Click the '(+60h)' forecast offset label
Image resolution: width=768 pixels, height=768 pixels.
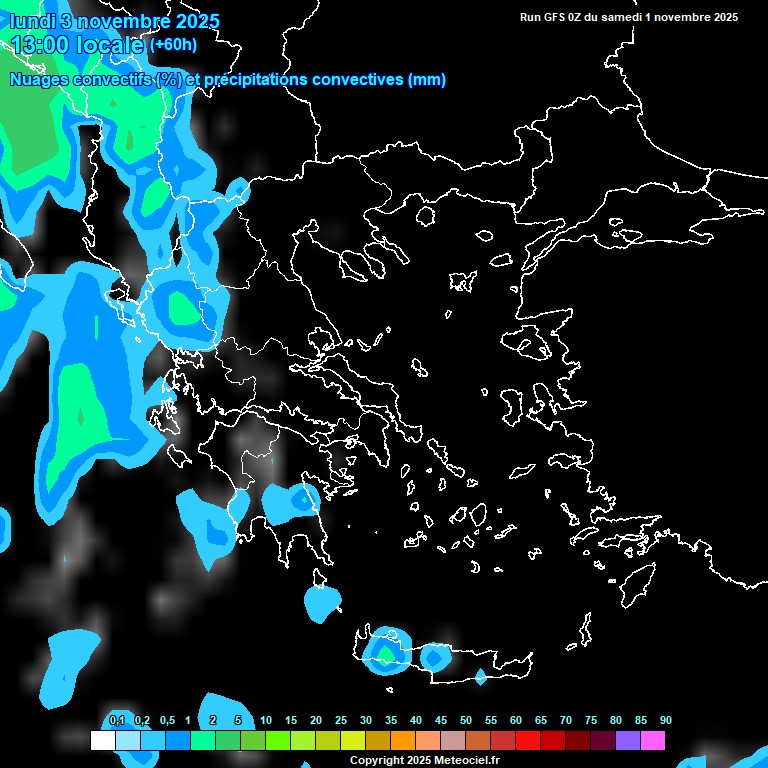(x=173, y=45)
